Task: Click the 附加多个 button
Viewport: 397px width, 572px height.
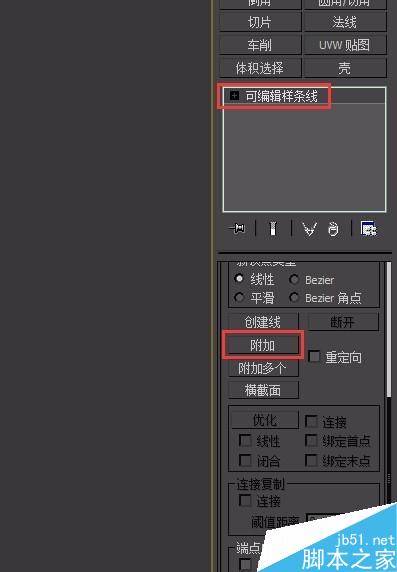Action: click(x=263, y=368)
